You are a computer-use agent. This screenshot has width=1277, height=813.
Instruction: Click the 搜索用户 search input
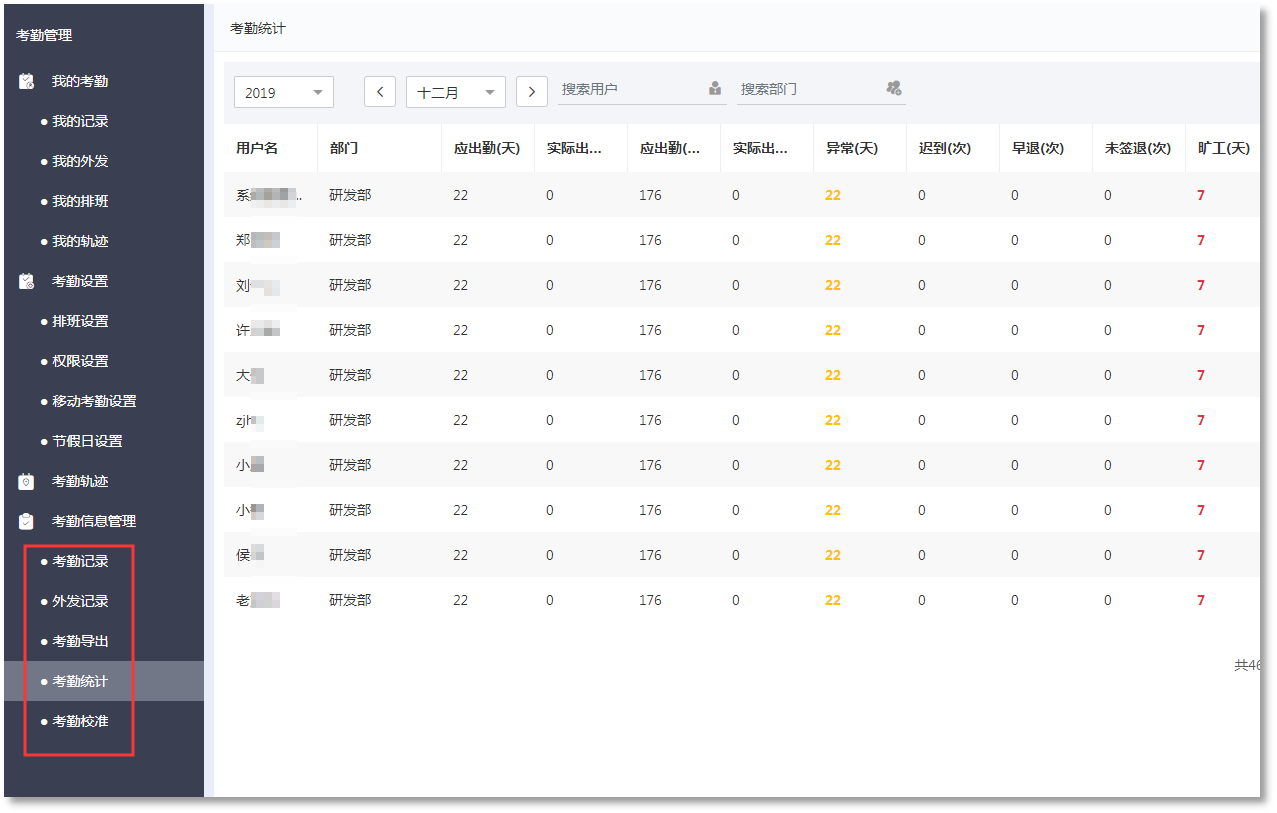[x=630, y=89]
